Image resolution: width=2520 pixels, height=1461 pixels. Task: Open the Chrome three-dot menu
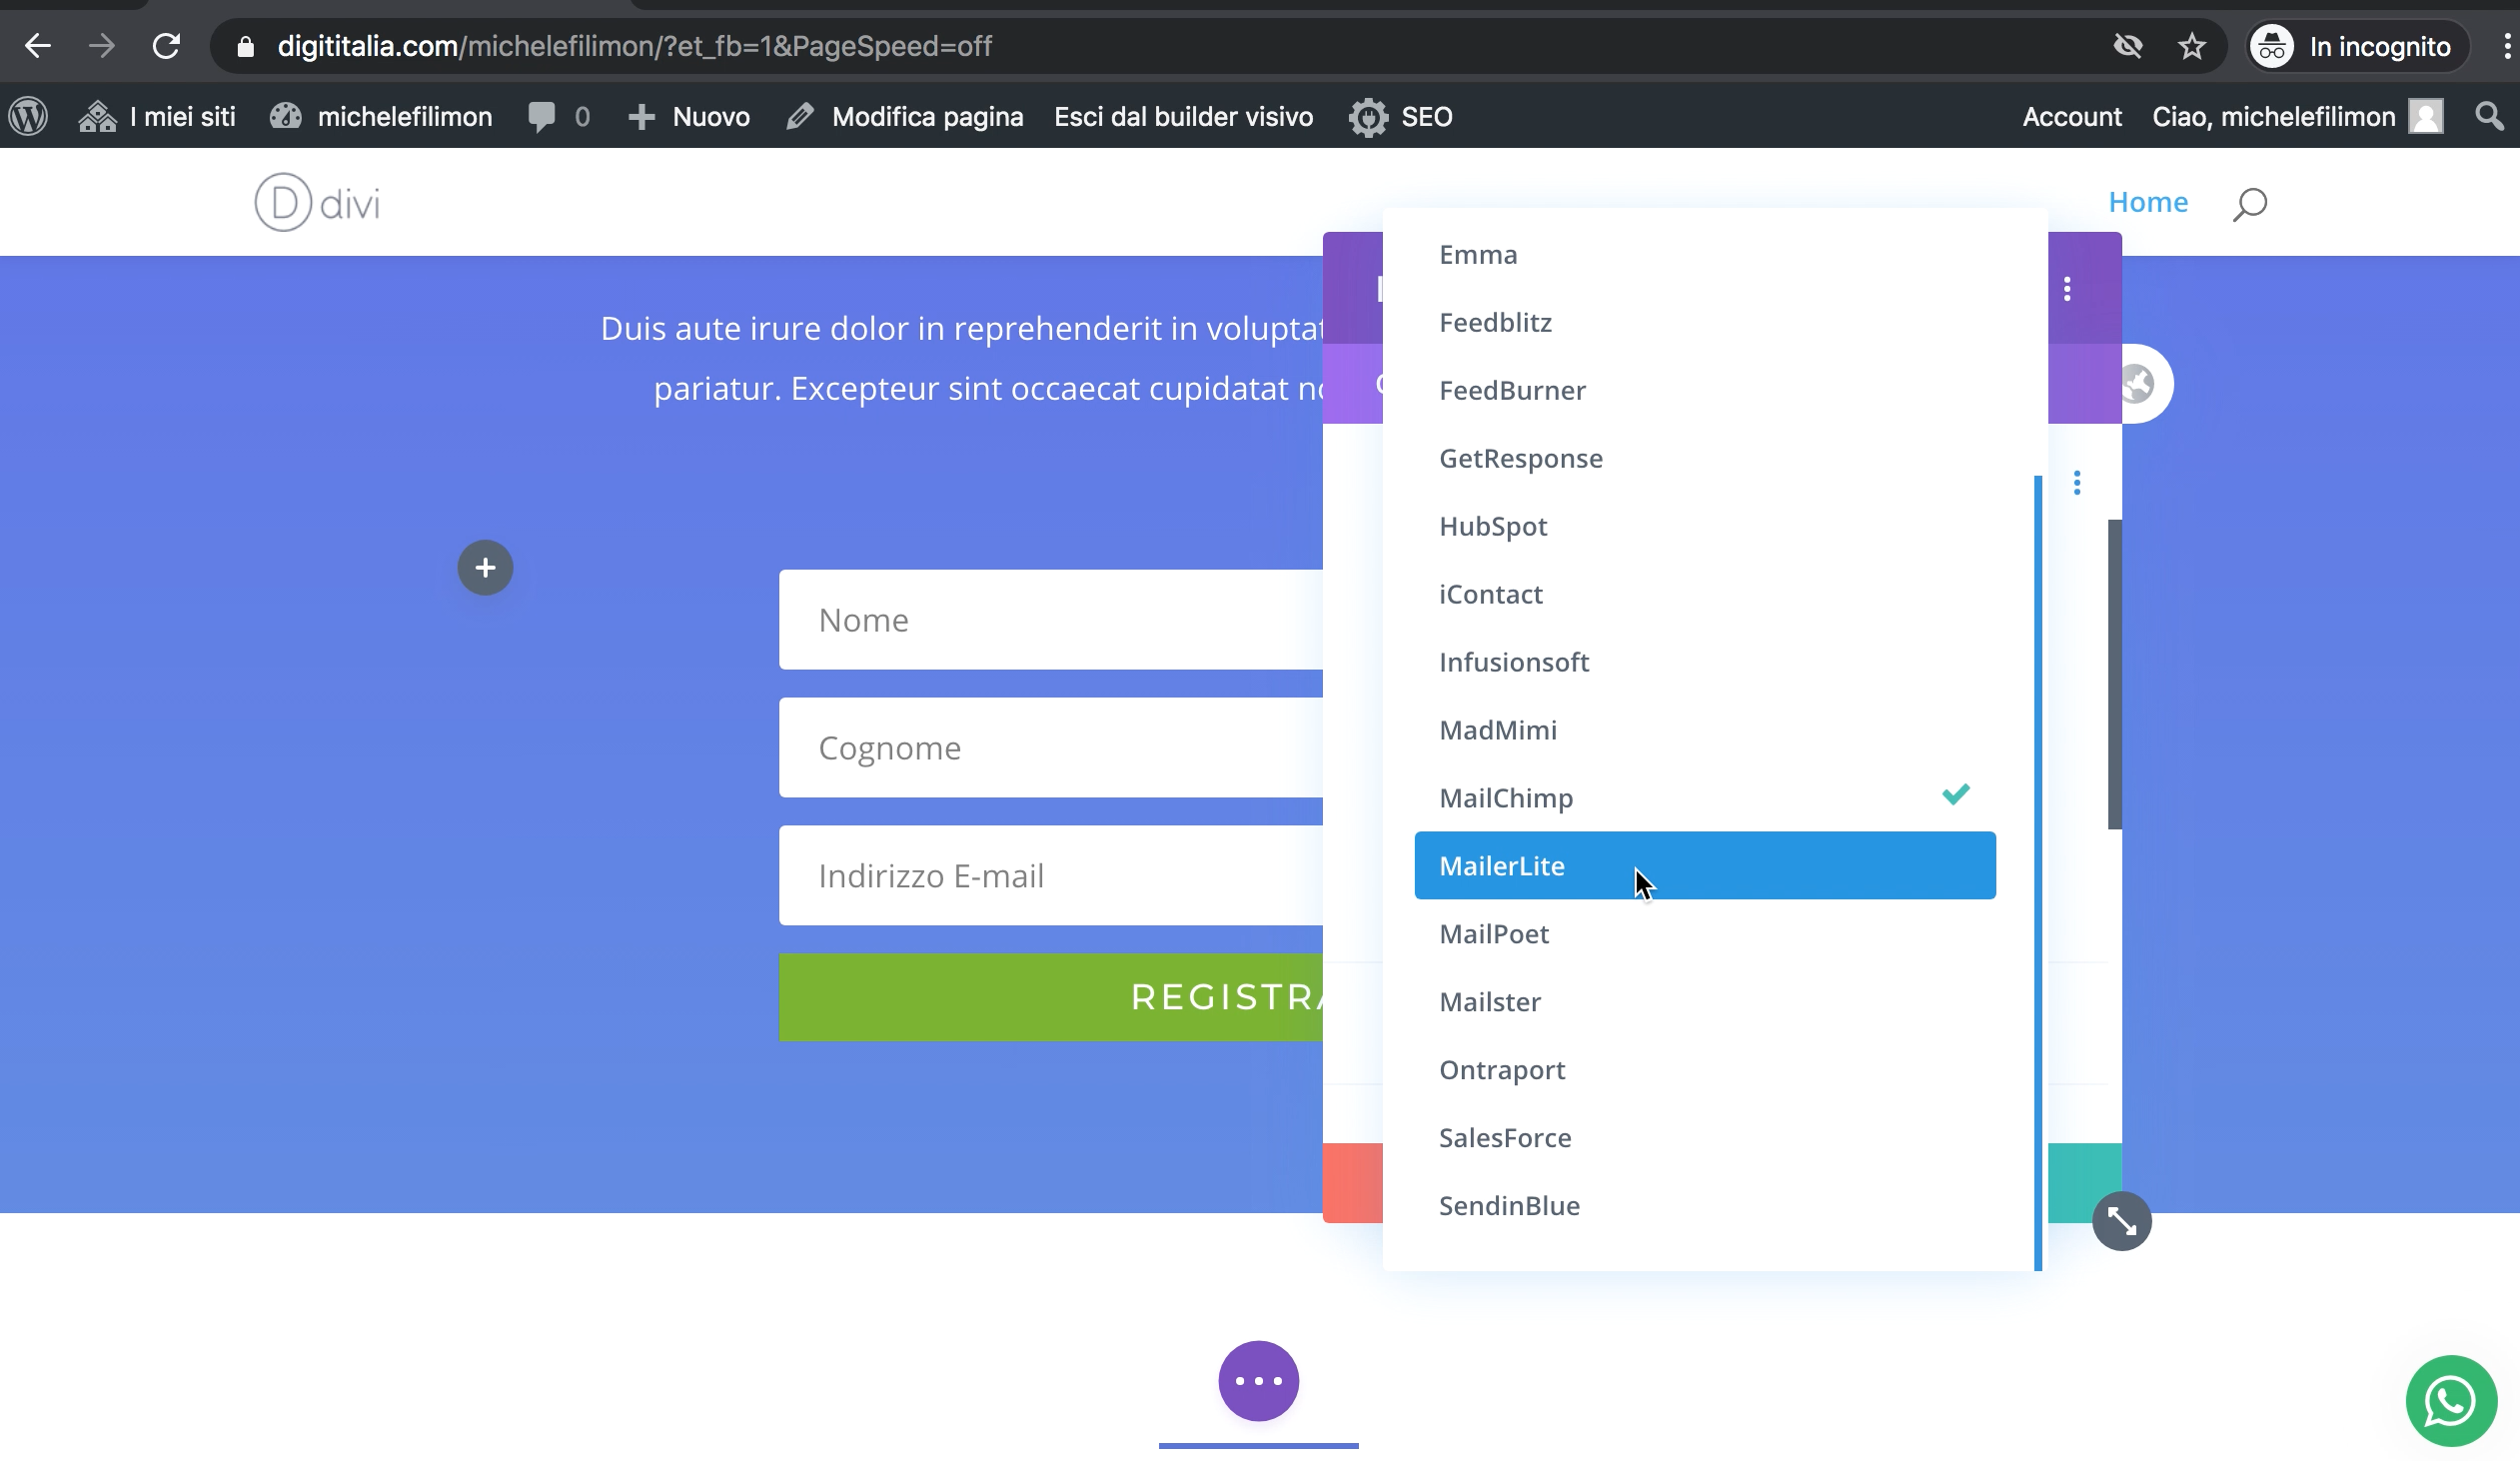tap(2506, 46)
